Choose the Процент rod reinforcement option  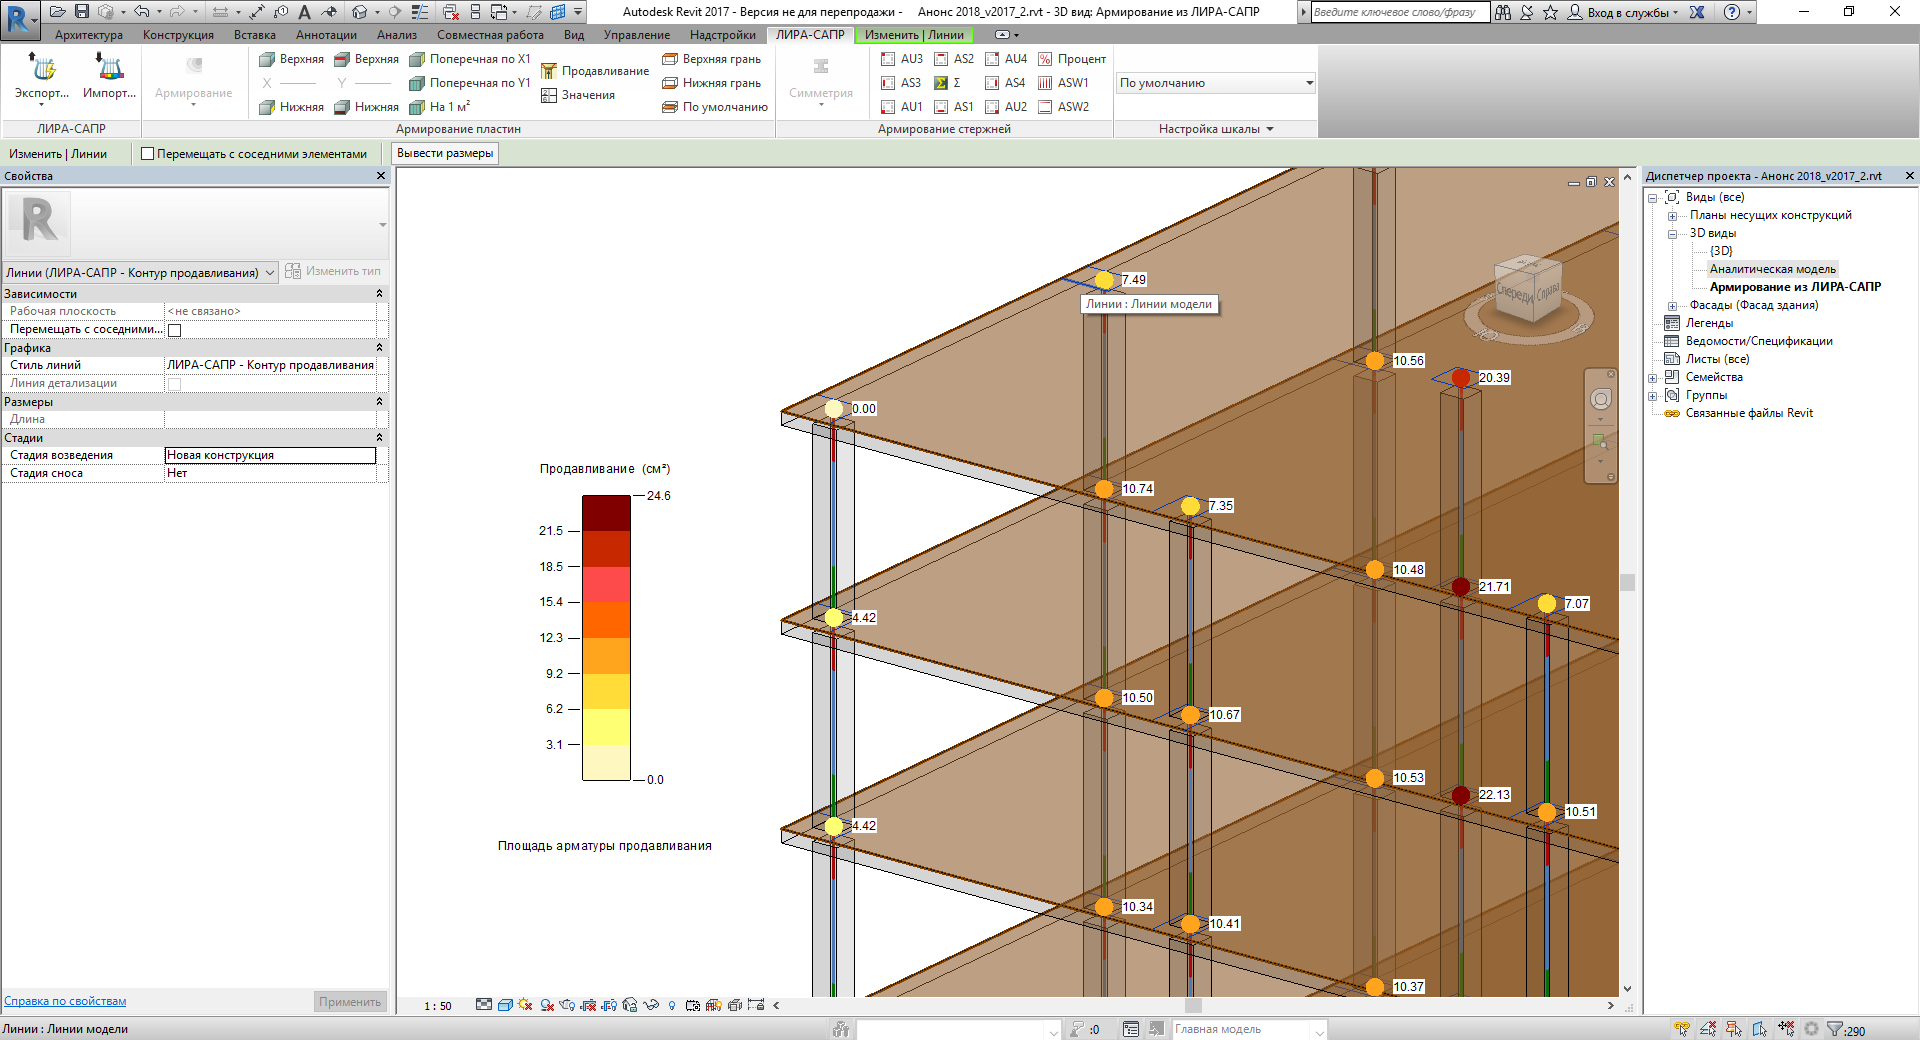pos(1071,59)
